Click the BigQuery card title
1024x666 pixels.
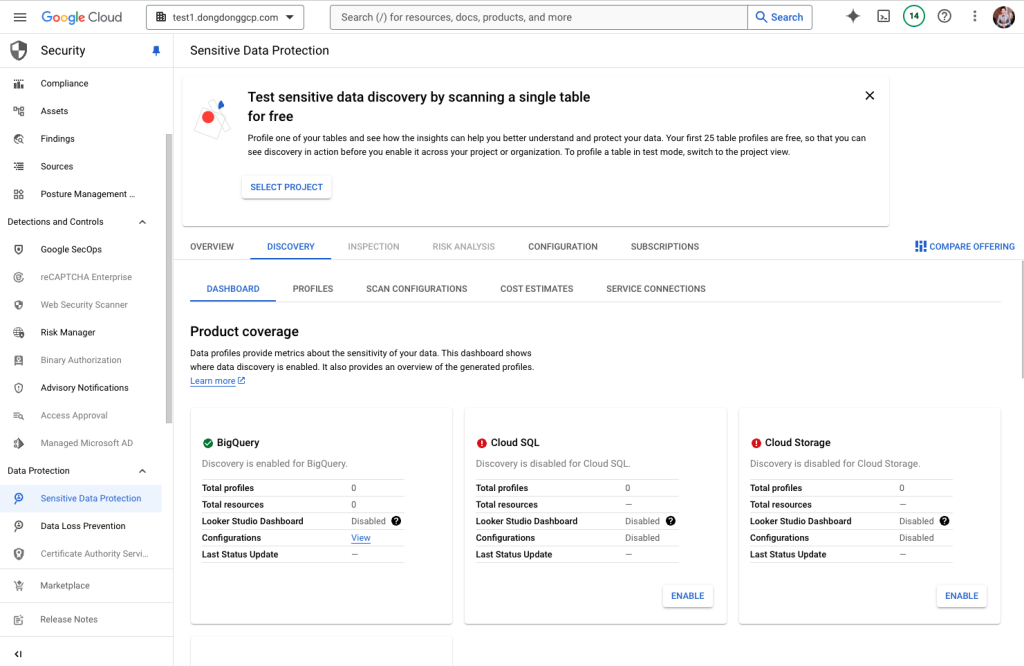(x=238, y=443)
